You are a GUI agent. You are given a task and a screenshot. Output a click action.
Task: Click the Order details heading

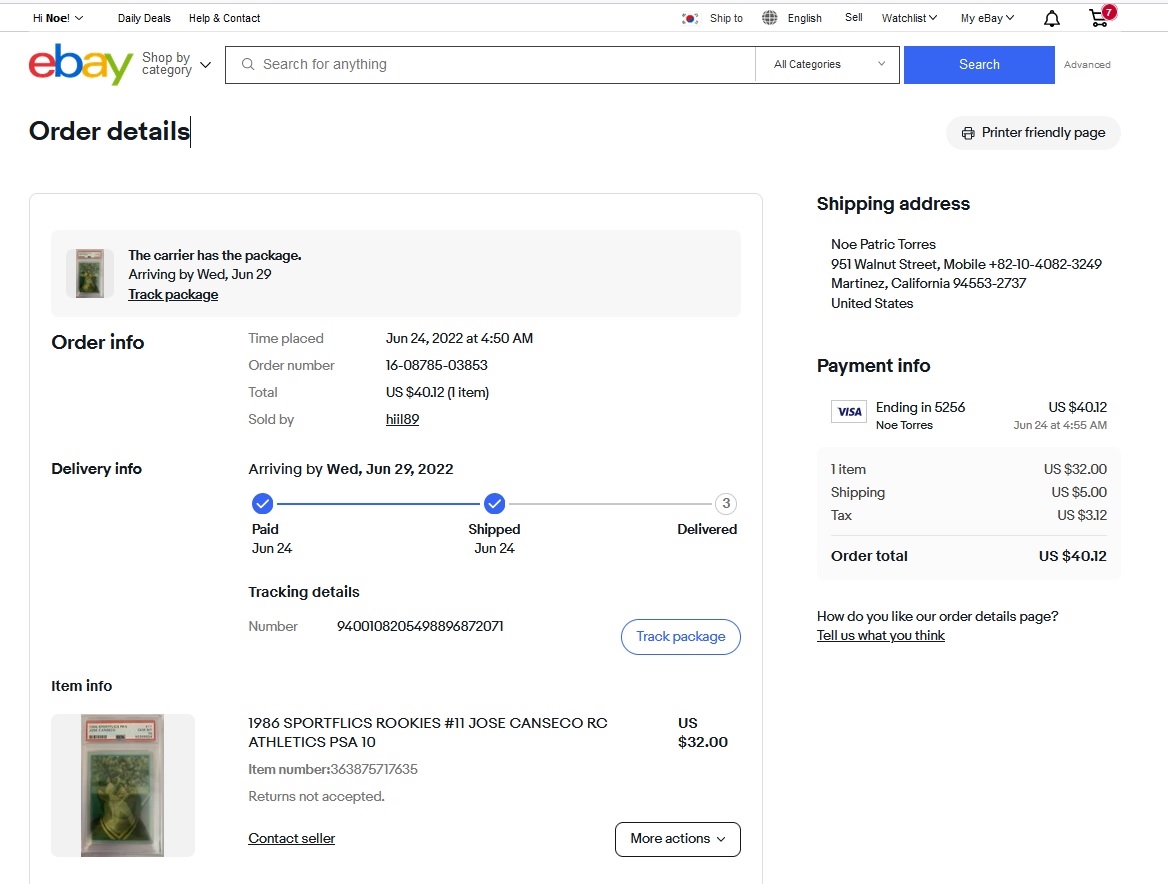point(110,132)
